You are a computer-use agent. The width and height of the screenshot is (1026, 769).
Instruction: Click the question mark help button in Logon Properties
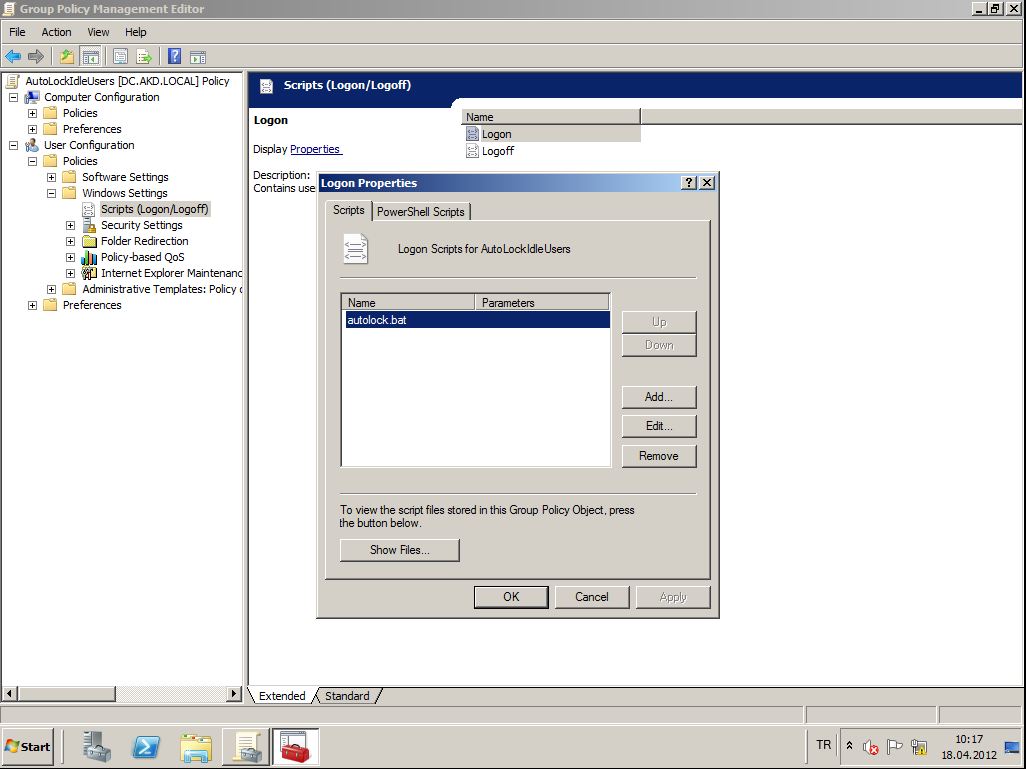688,183
